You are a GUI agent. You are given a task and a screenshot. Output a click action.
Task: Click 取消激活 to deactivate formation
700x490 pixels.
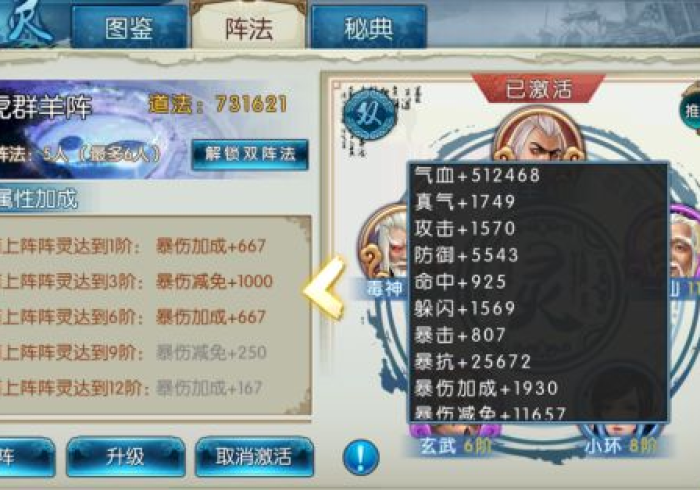click(x=254, y=457)
